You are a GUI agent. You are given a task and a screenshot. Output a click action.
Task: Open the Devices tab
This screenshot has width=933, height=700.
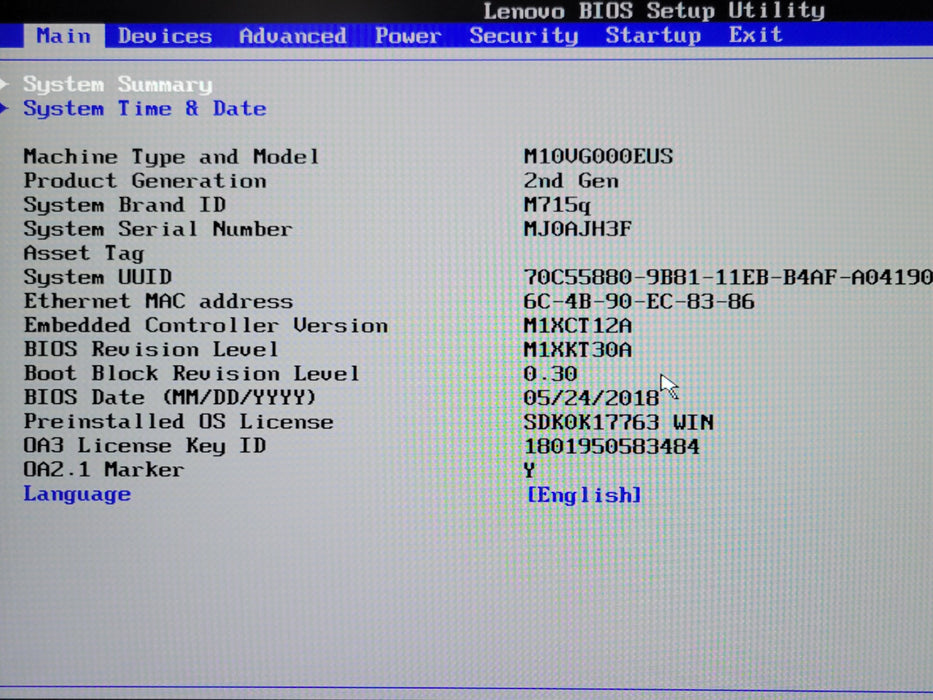[x=165, y=36]
